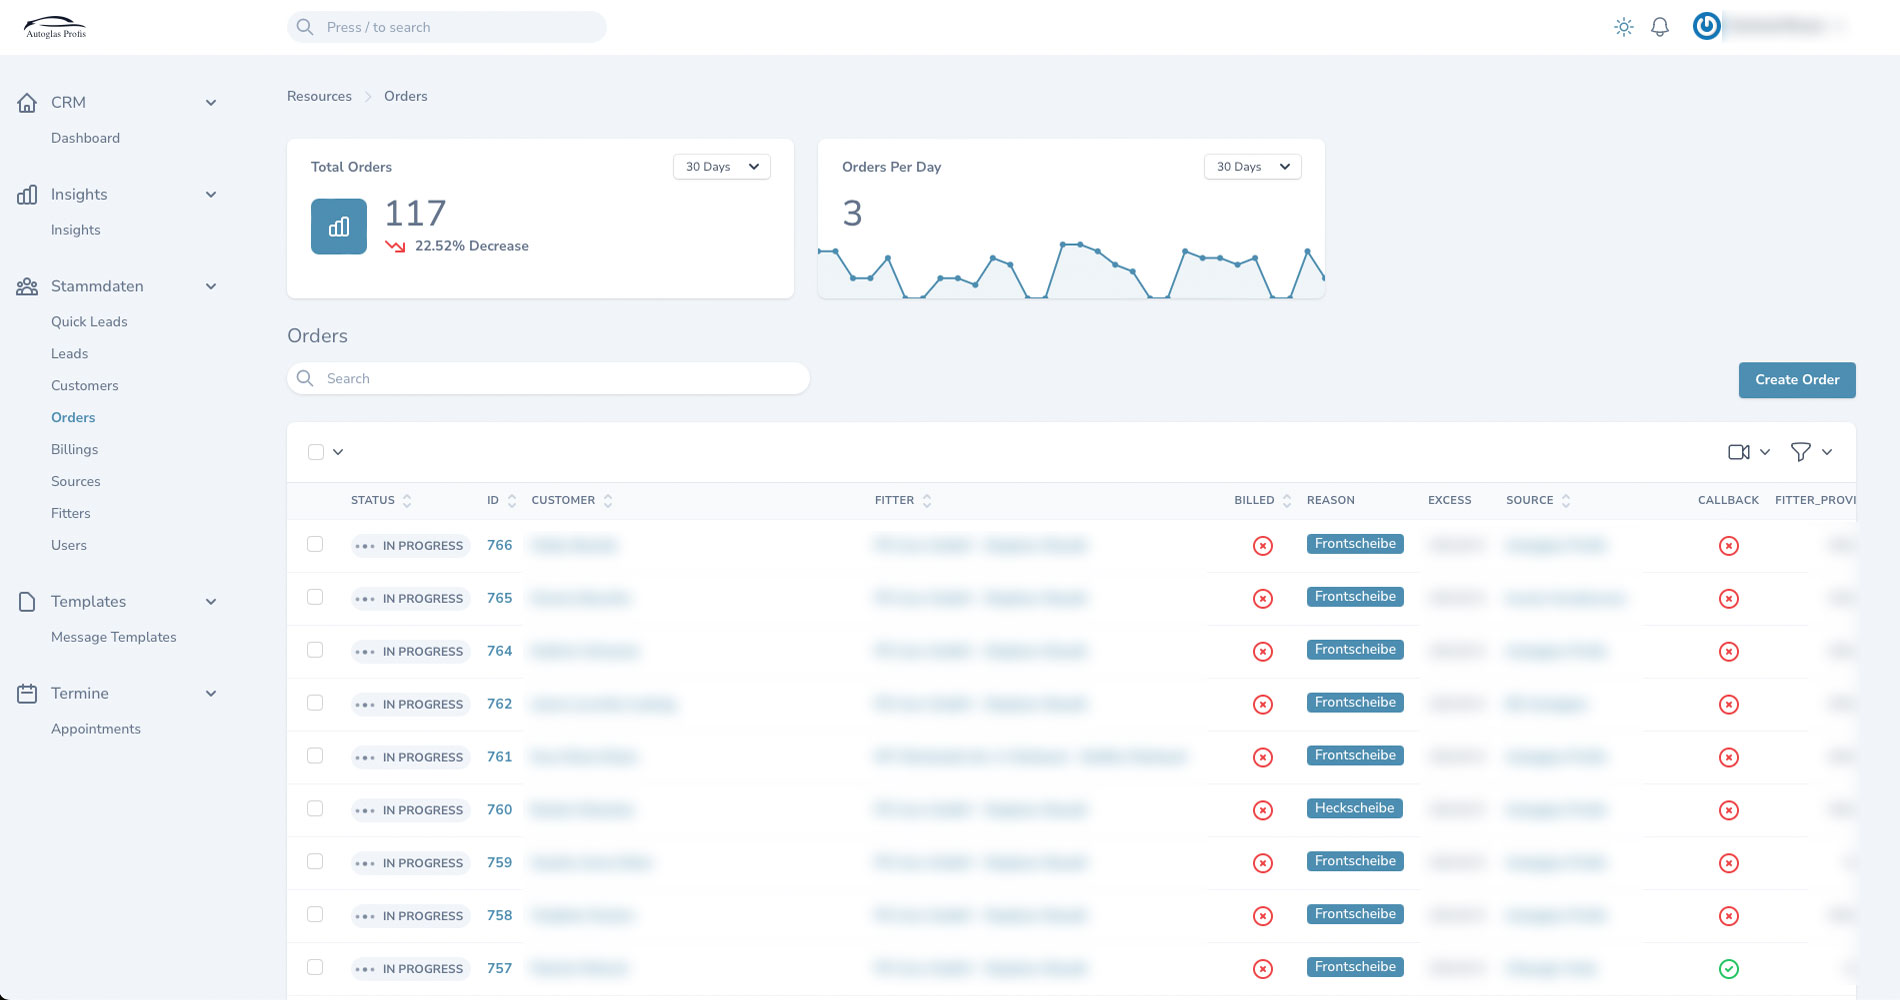The image size is (1900, 1000).
Task: Collapse the Insights sidebar section
Action: (x=211, y=195)
